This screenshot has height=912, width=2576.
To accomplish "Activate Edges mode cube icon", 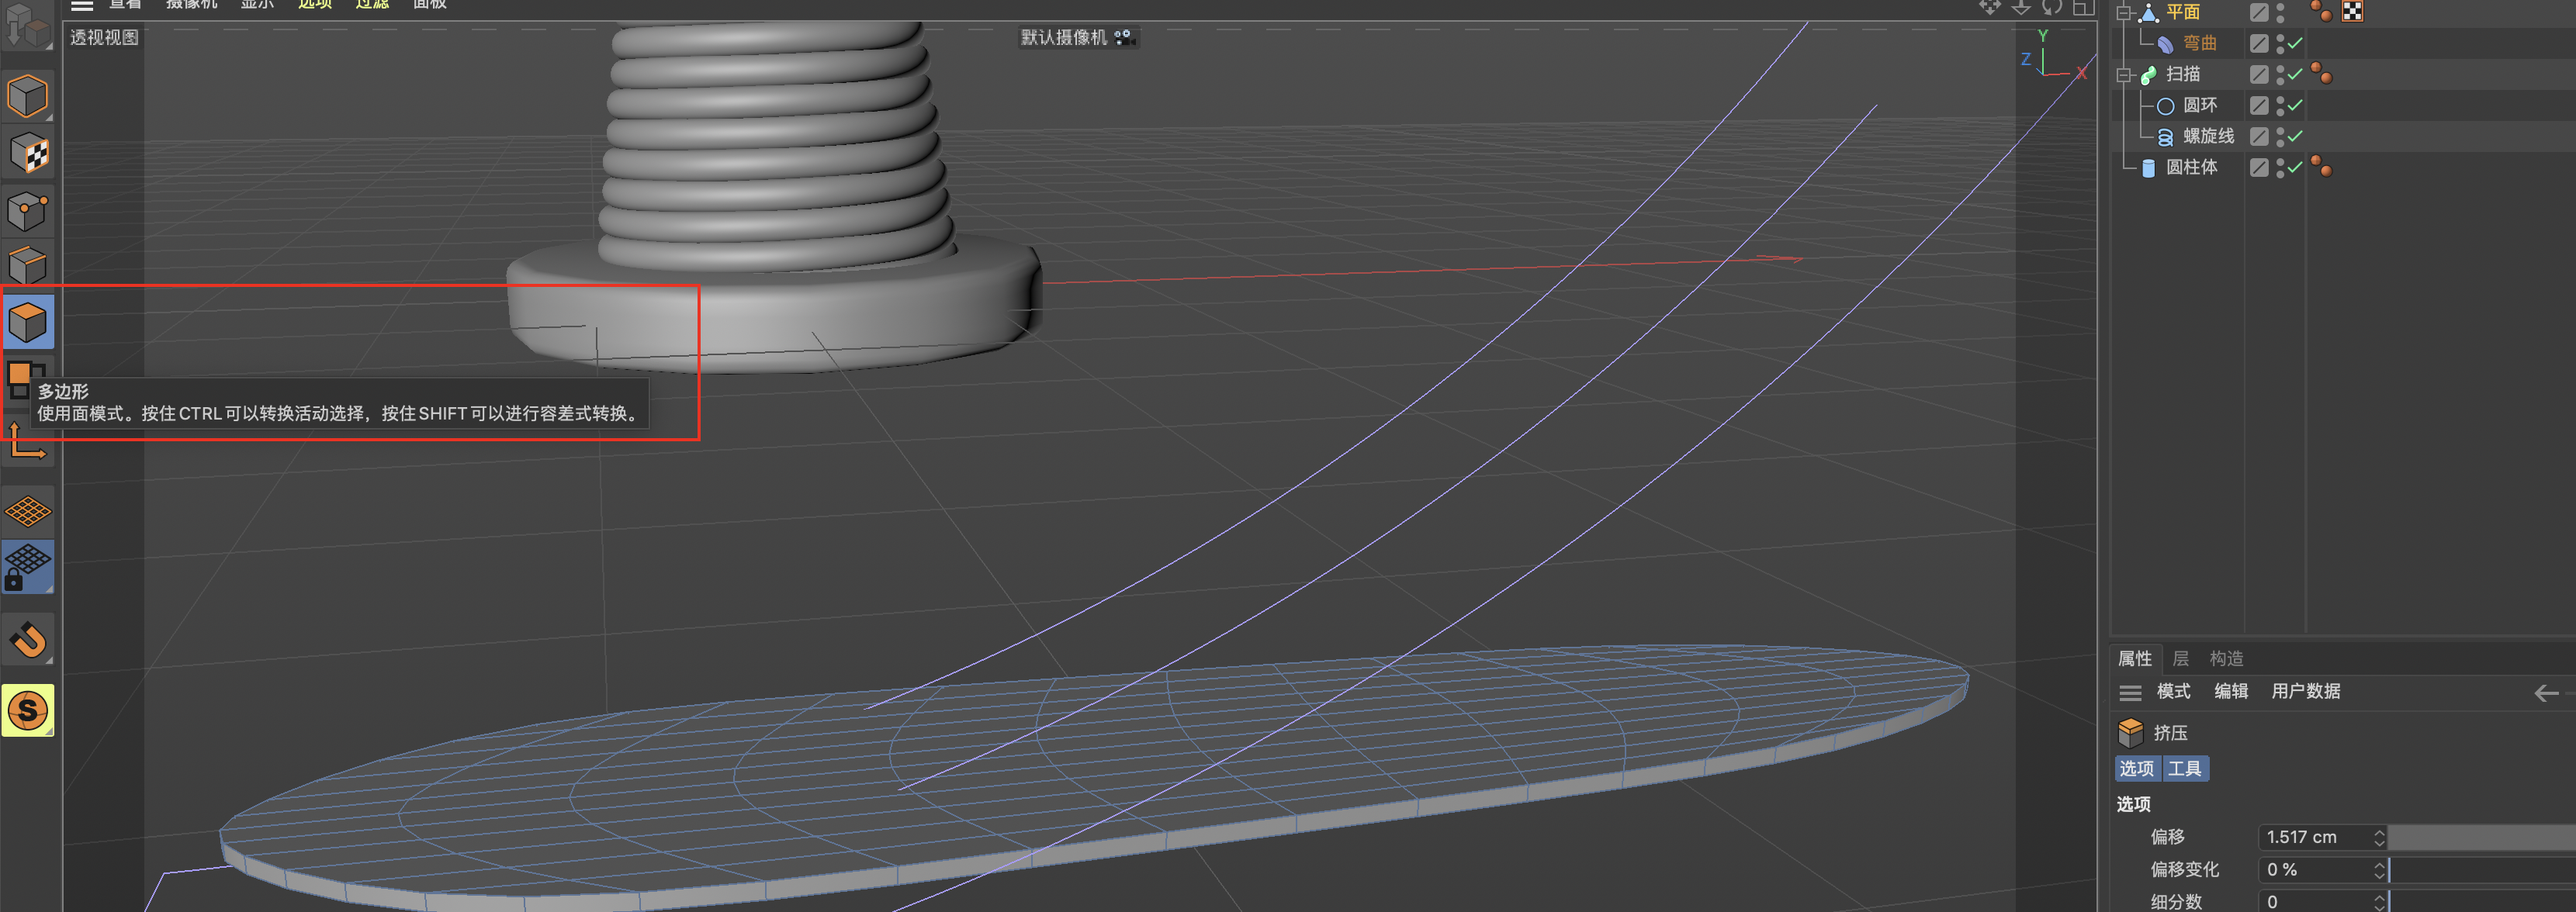I will [x=27, y=265].
